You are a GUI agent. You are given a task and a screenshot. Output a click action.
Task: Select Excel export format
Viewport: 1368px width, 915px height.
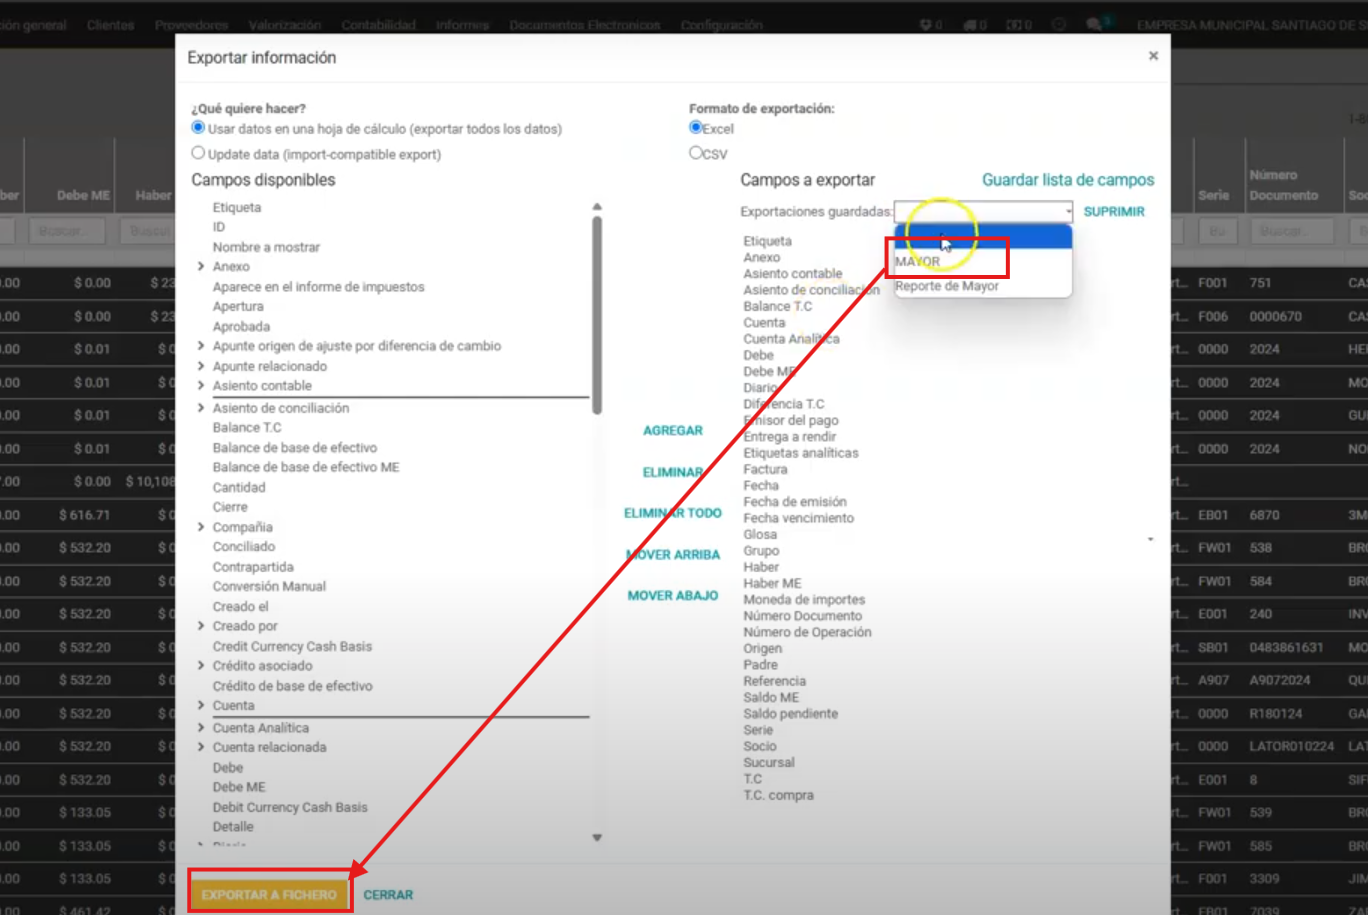click(696, 128)
